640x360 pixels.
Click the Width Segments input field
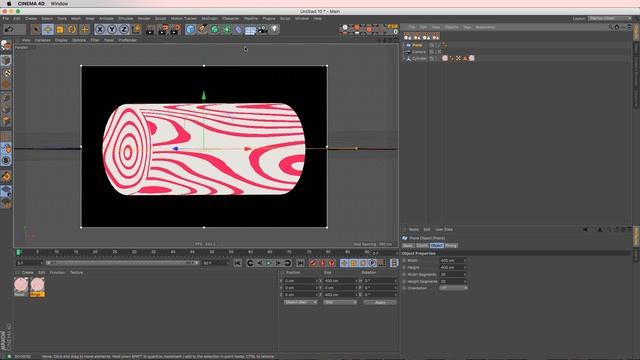pyautogui.click(x=453, y=274)
